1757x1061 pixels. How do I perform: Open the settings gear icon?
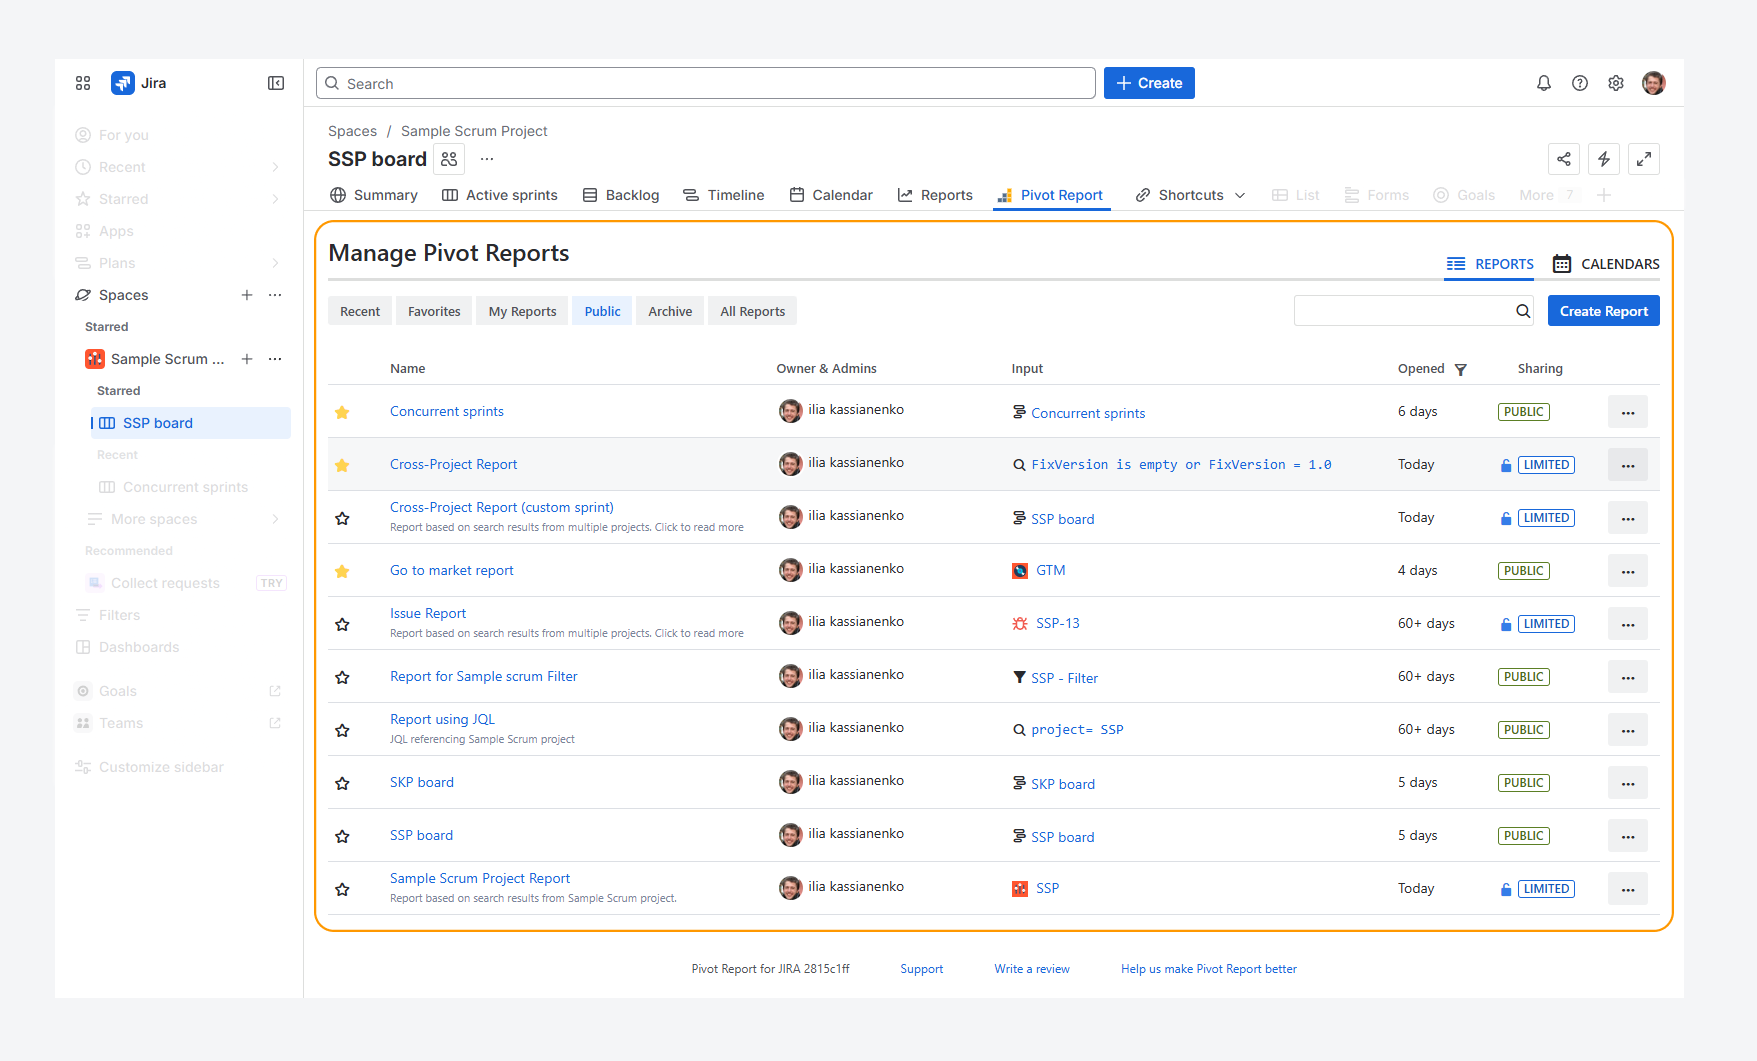click(1616, 83)
